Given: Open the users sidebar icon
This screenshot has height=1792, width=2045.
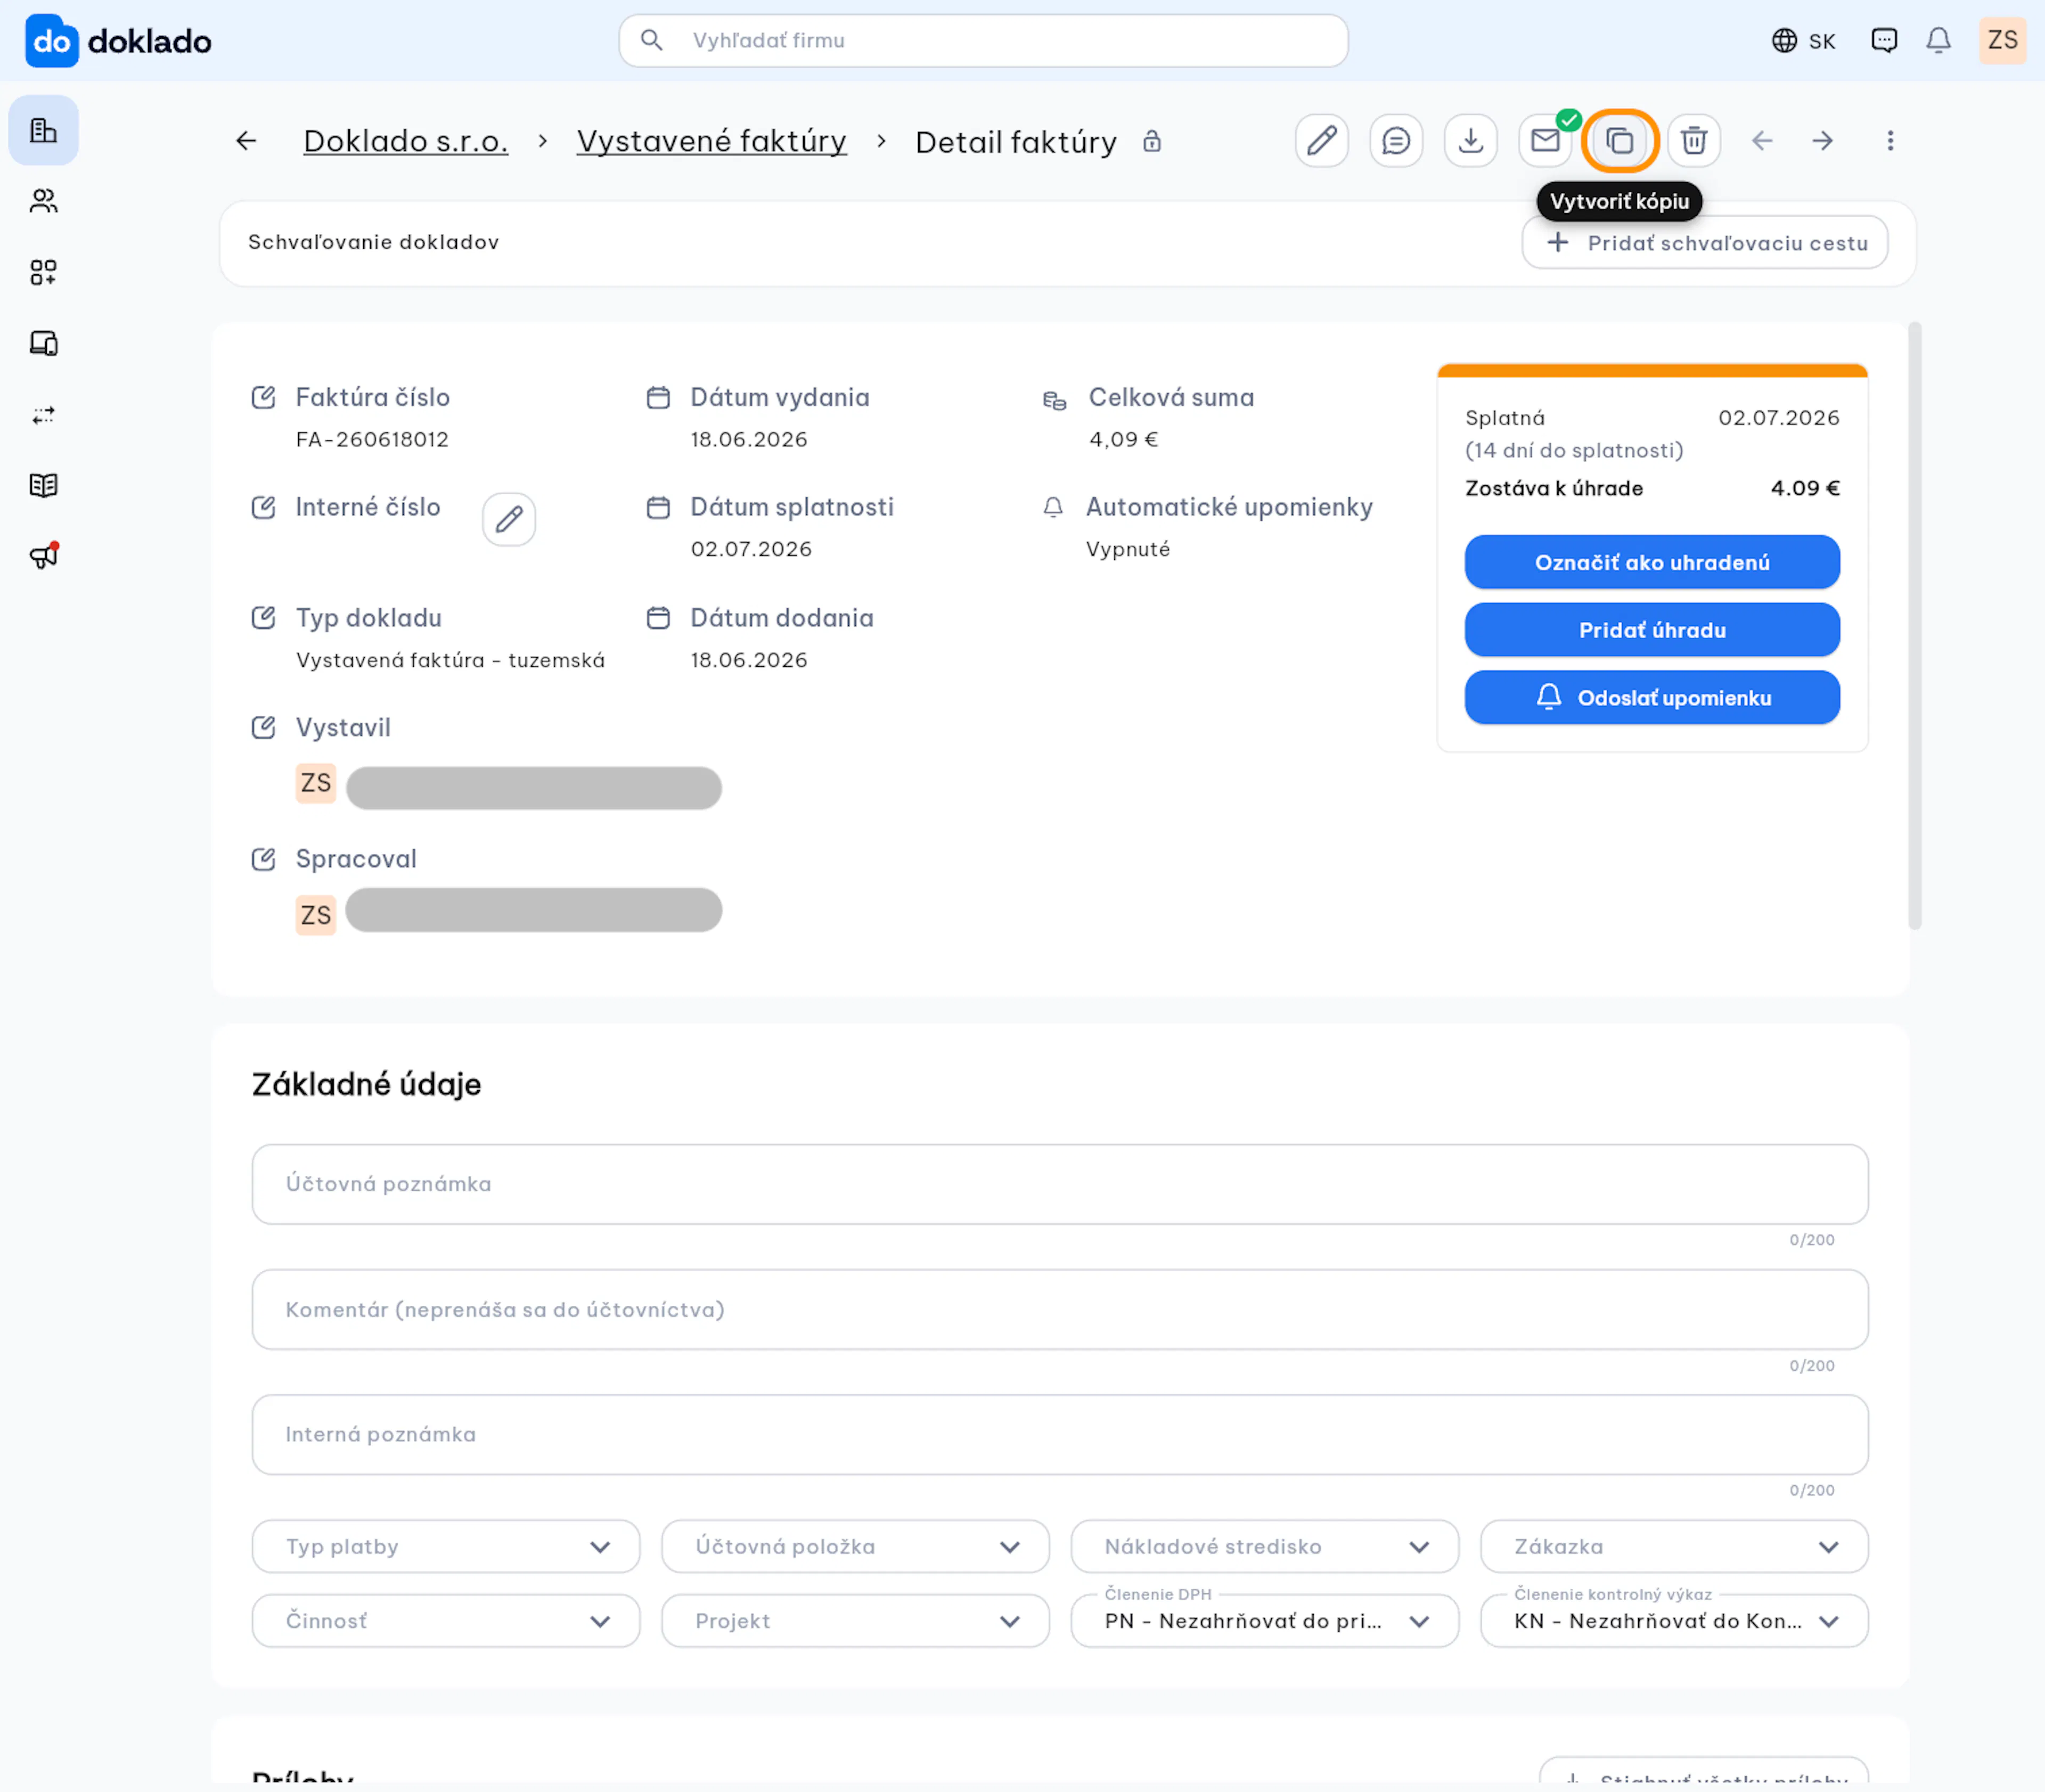Looking at the screenshot, I should [x=43, y=201].
